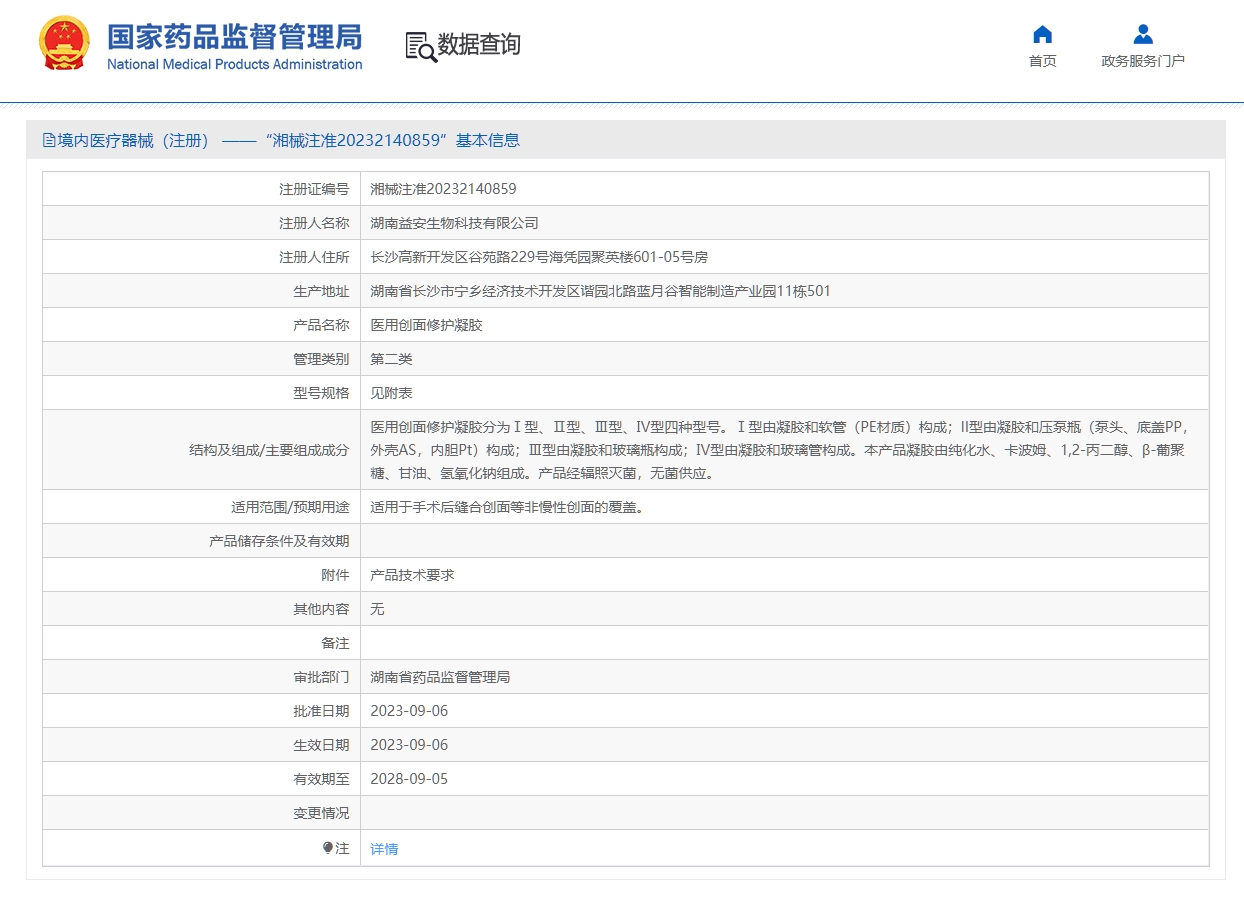Click the 其他内容 value 无

(x=377, y=609)
